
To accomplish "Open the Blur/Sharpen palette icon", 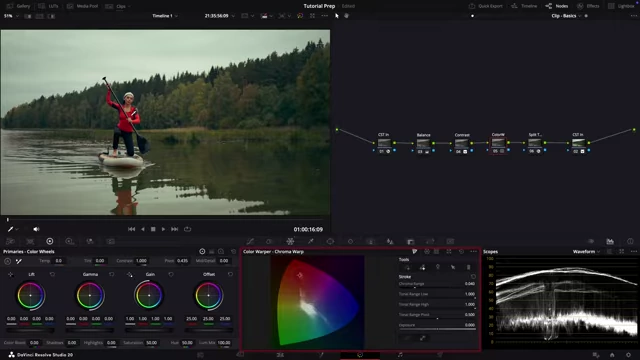I will point(390,241).
